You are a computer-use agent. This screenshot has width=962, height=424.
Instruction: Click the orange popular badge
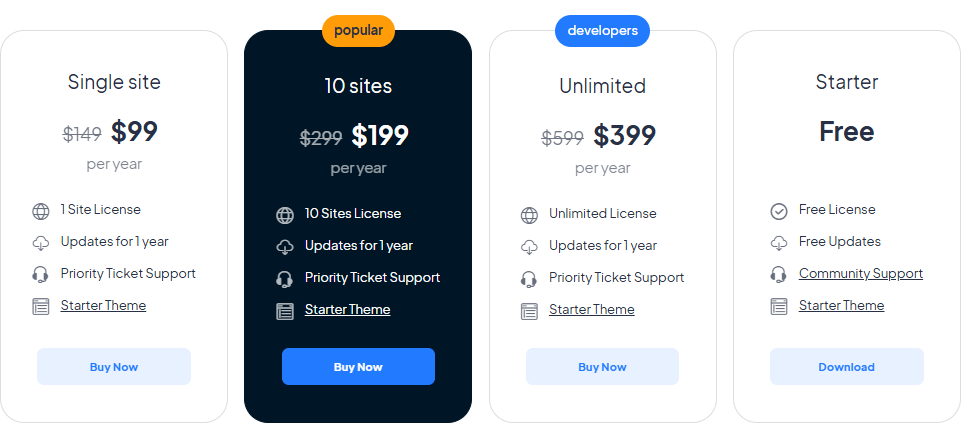coord(358,31)
